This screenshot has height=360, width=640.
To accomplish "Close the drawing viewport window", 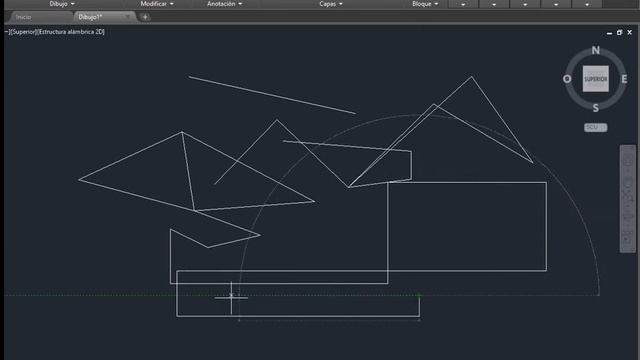I will (629, 32).
